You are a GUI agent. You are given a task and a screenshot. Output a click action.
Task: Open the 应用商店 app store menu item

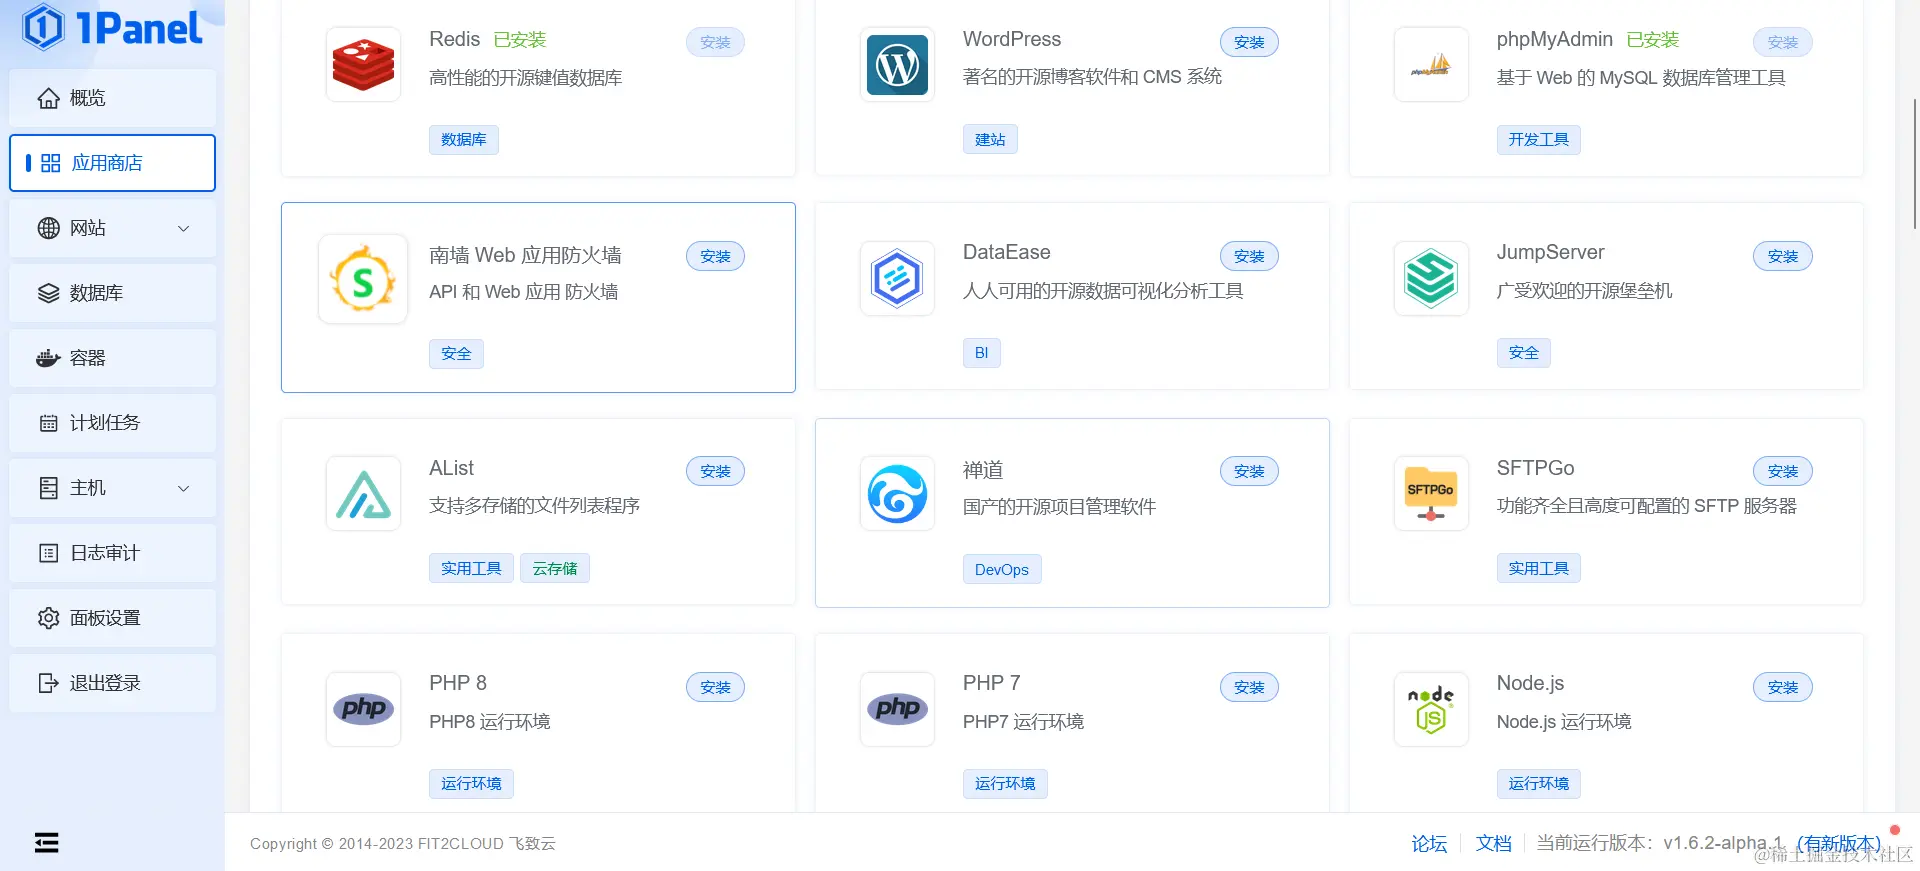pos(113,163)
